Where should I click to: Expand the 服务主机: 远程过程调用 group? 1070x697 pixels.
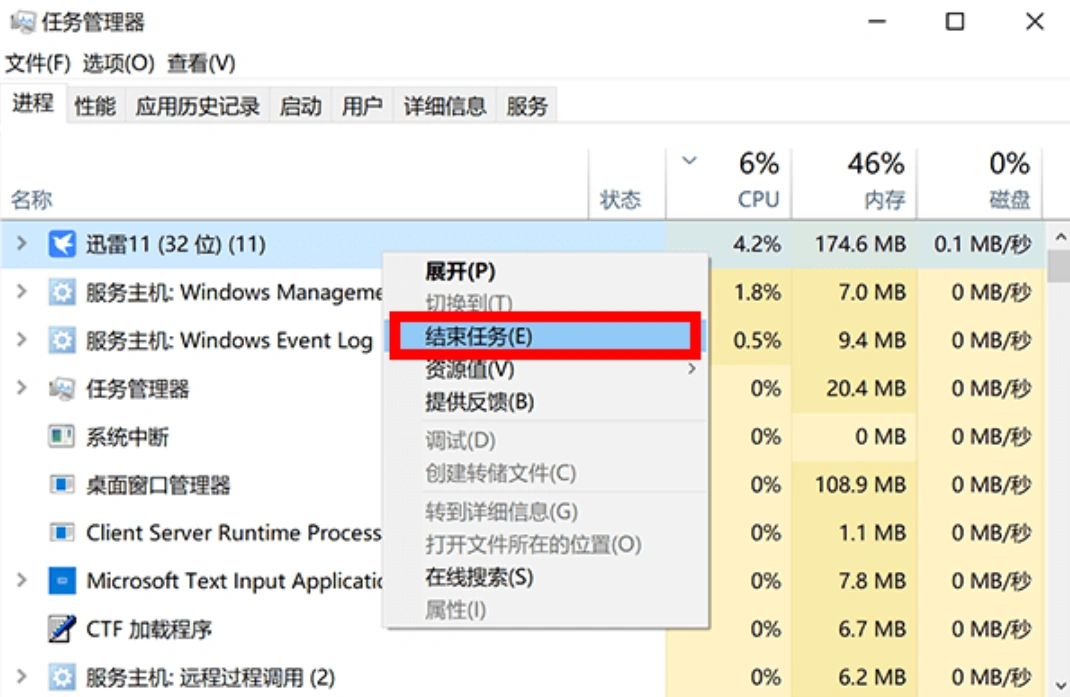click(21, 677)
